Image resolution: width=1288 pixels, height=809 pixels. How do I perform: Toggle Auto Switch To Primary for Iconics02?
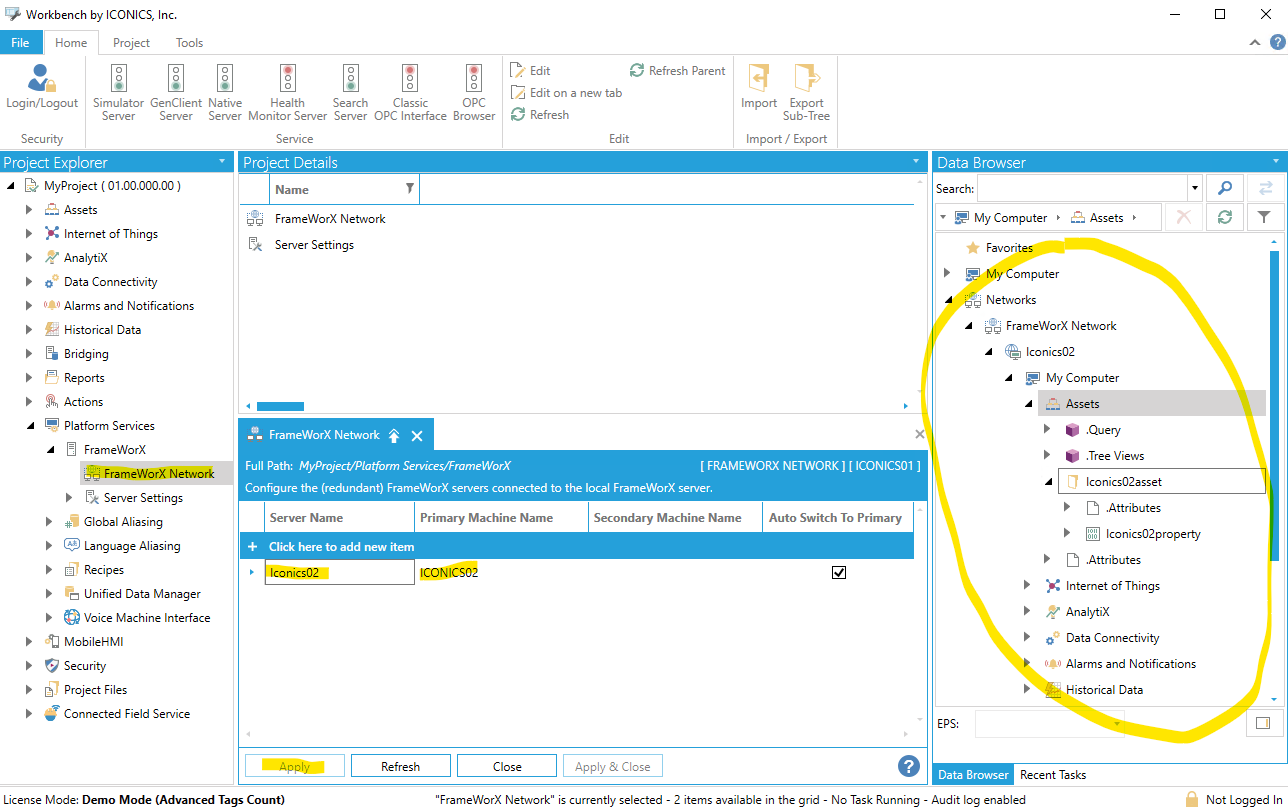839,573
